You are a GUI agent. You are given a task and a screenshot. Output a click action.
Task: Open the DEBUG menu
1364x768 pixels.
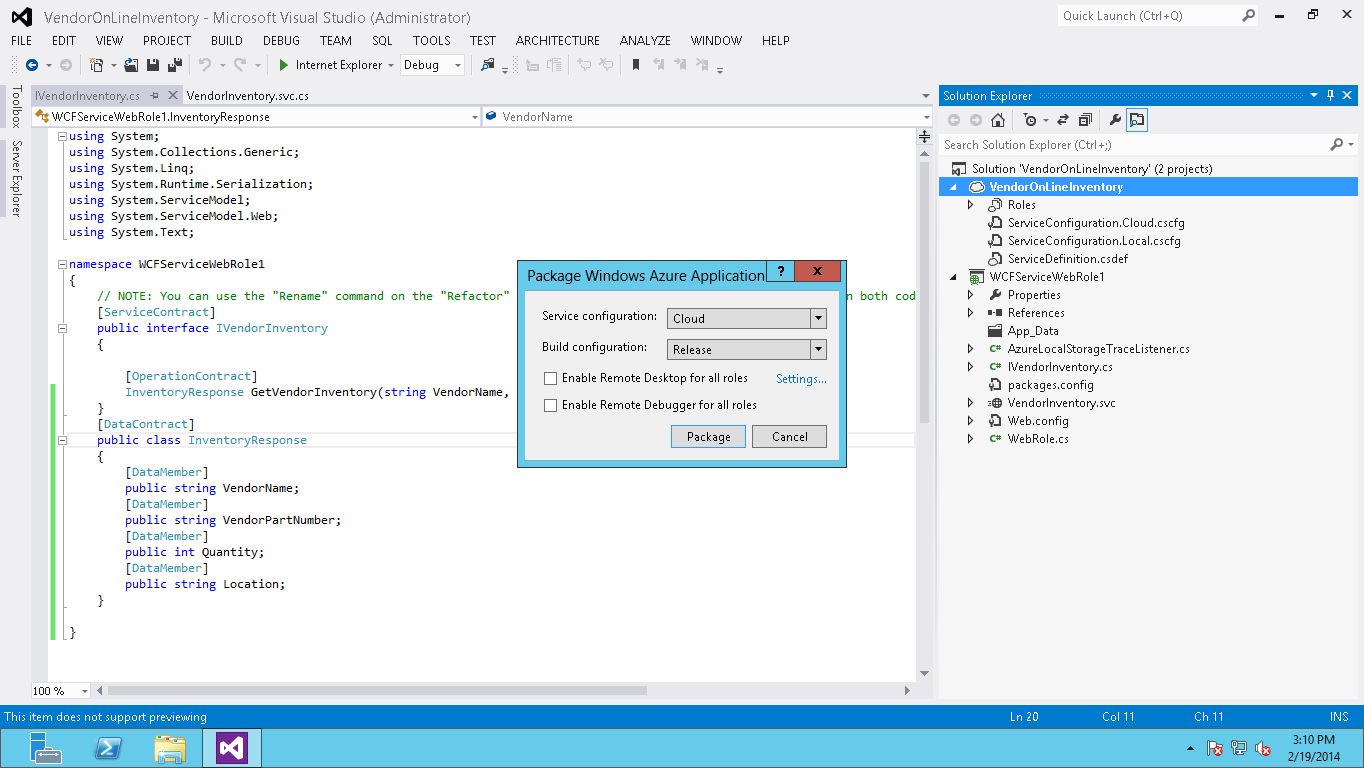pyautogui.click(x=281, y=41)
